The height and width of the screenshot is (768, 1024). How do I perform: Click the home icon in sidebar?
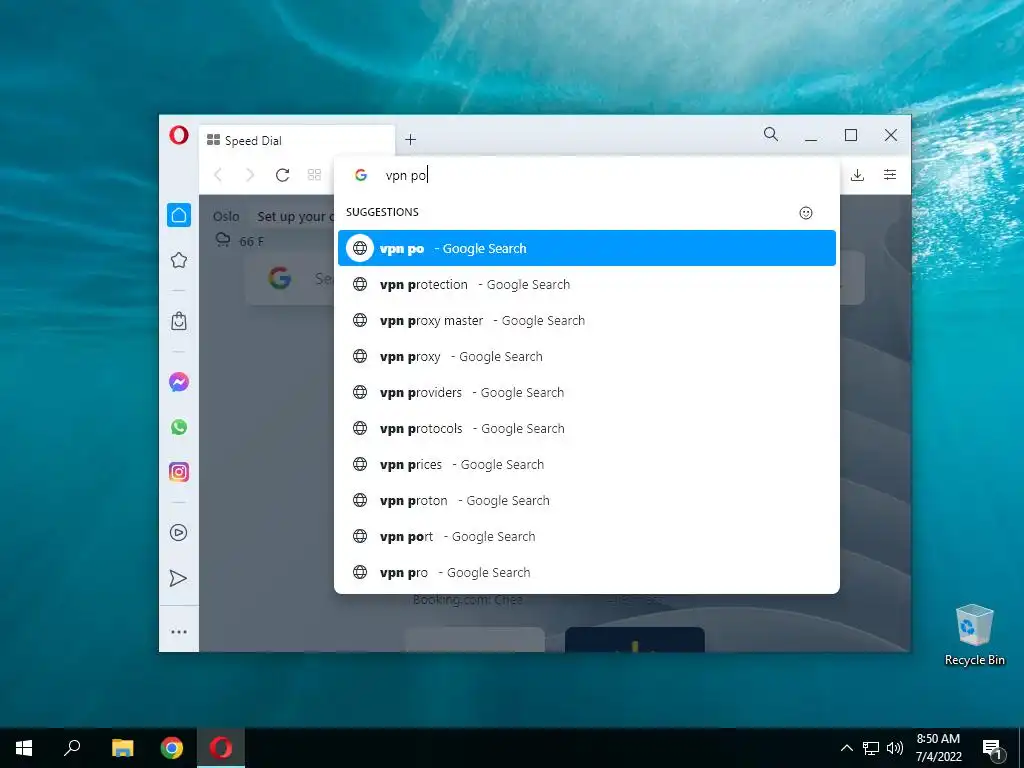(x=179, y=215)
